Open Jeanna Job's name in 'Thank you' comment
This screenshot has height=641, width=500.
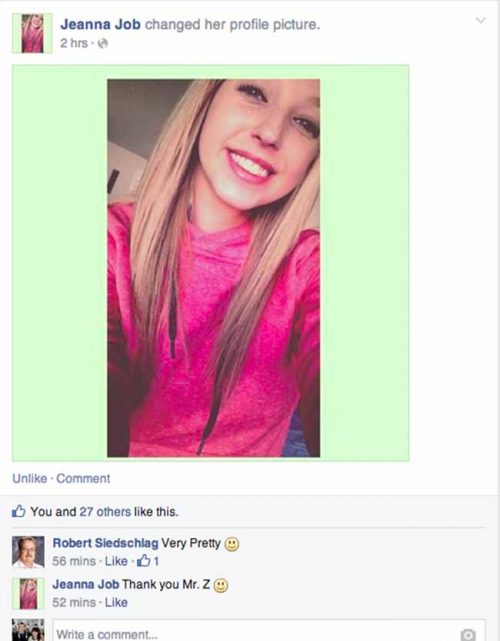point(86,585)
